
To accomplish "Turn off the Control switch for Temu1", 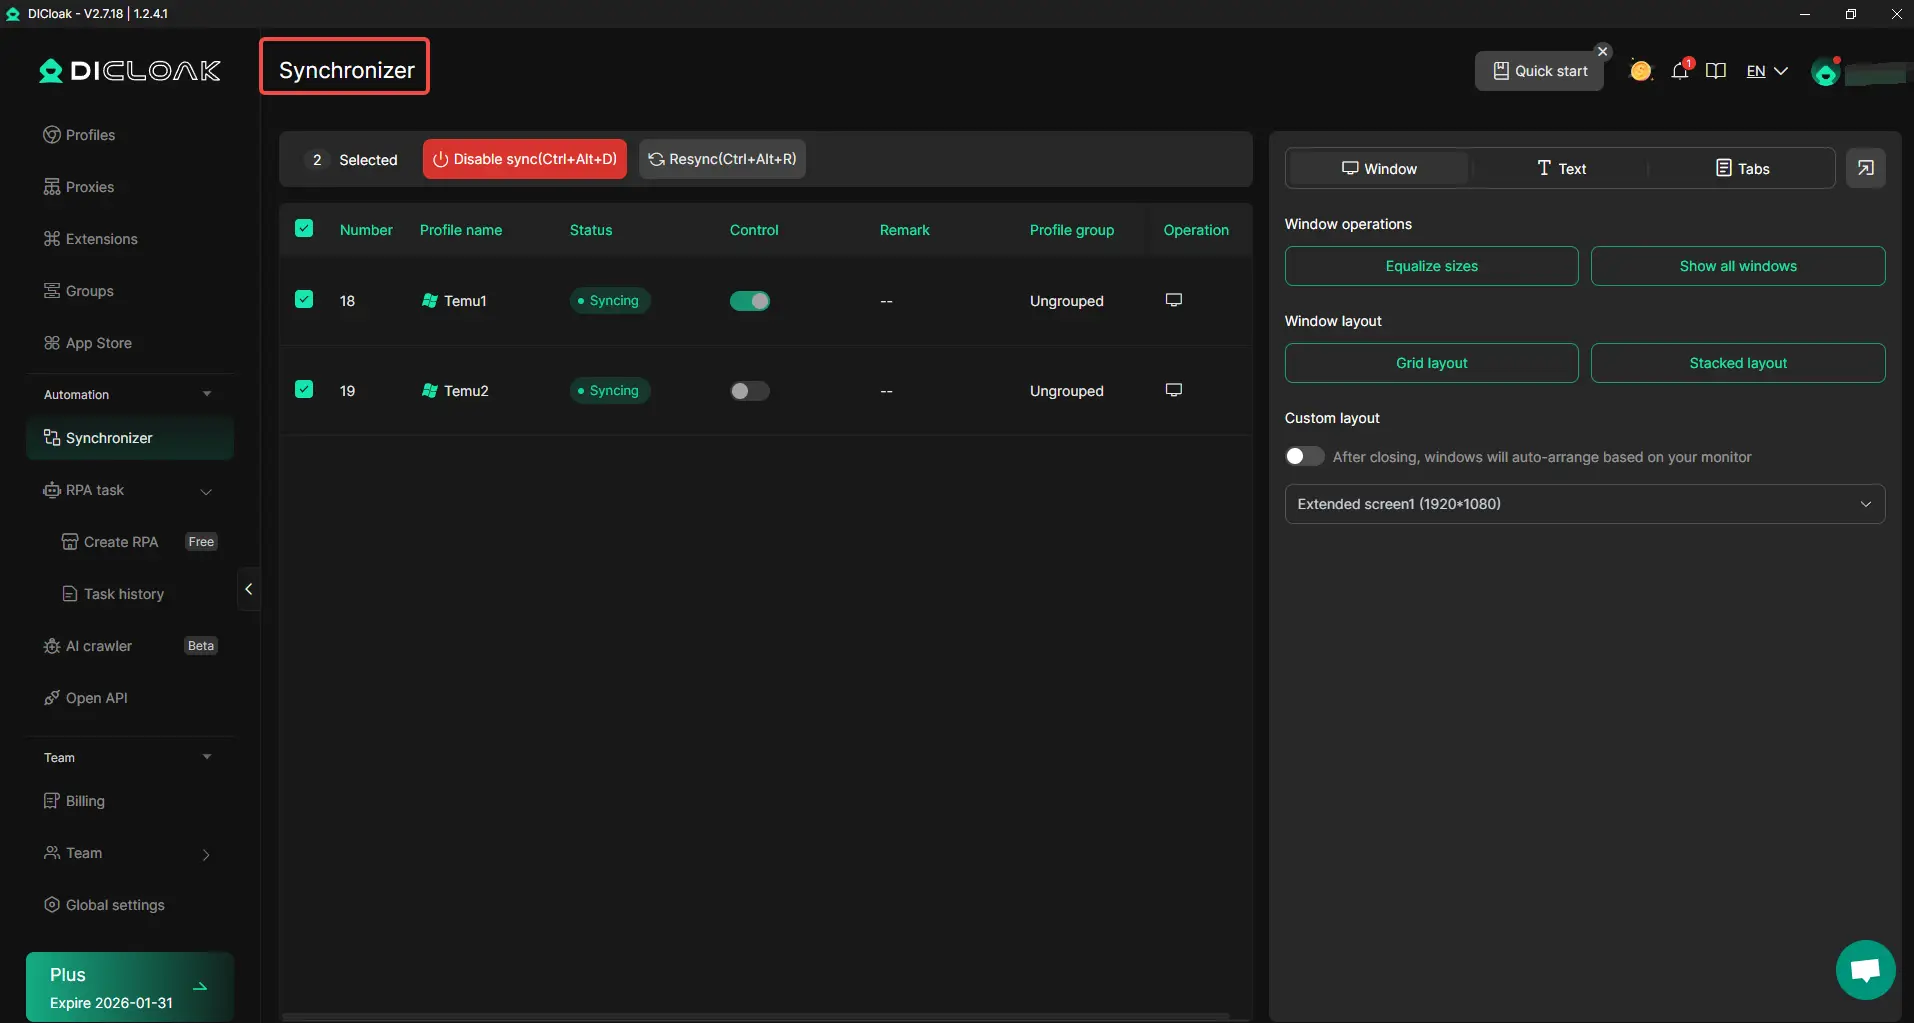I will tap(749, 301).
